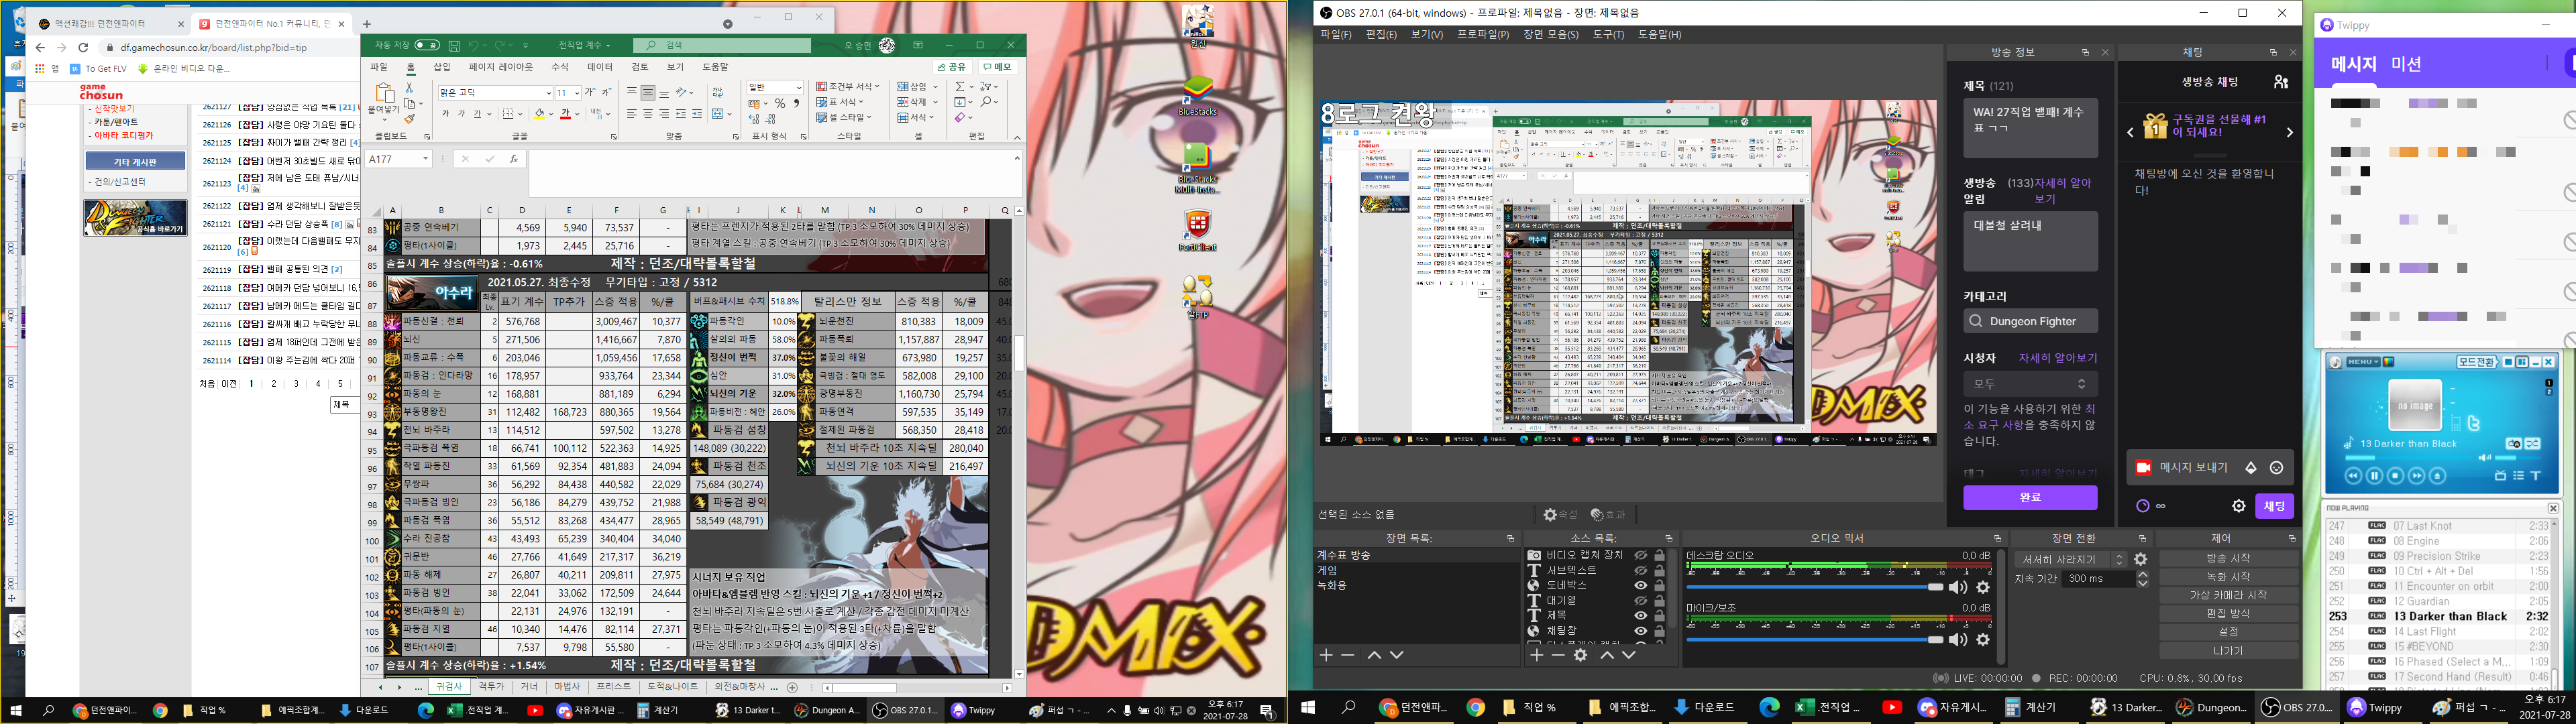Image resolution: width=2576 pixels, height=724 pixels.
Task: Toggle visibility of 비디오 캡쳐 장치 source
Action: [x=1641, y=555]
